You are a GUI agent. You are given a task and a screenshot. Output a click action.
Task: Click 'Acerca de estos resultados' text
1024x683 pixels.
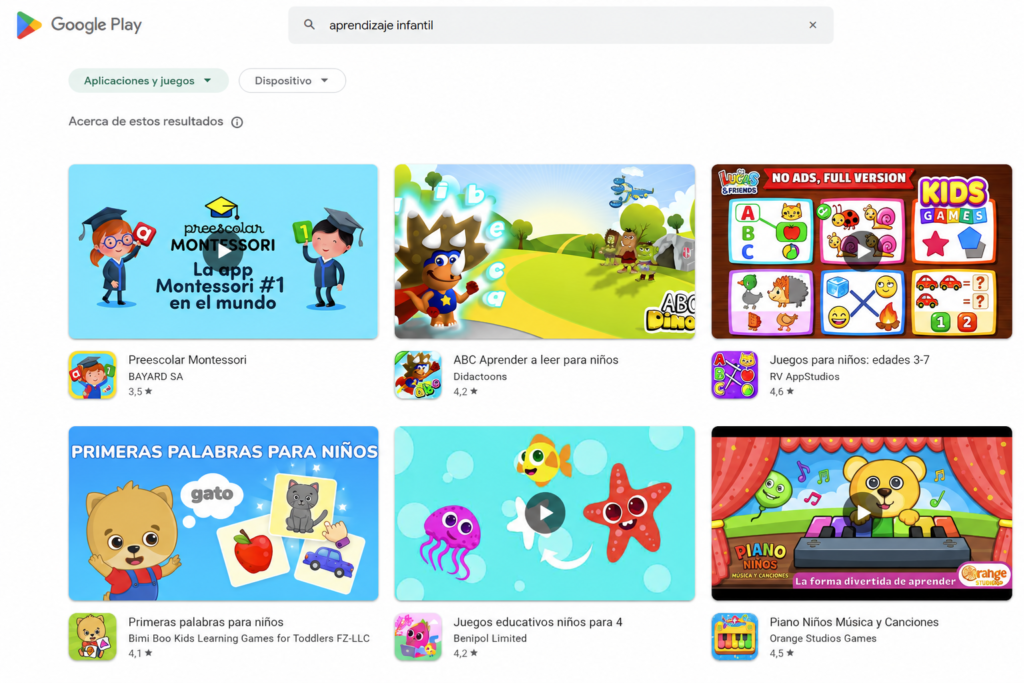(x=146, y=121)
